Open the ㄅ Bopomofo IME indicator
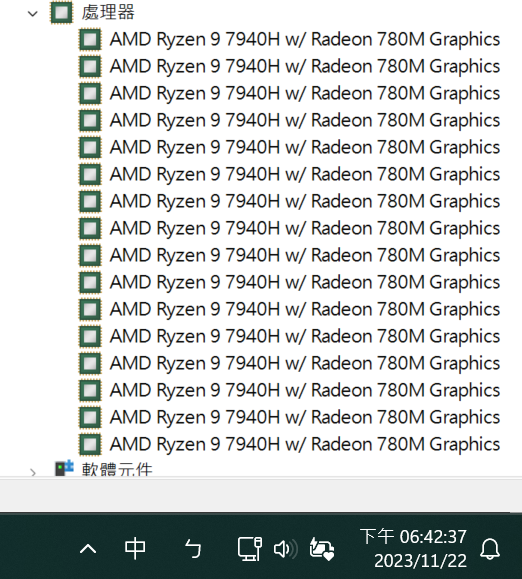 point(193,549)
